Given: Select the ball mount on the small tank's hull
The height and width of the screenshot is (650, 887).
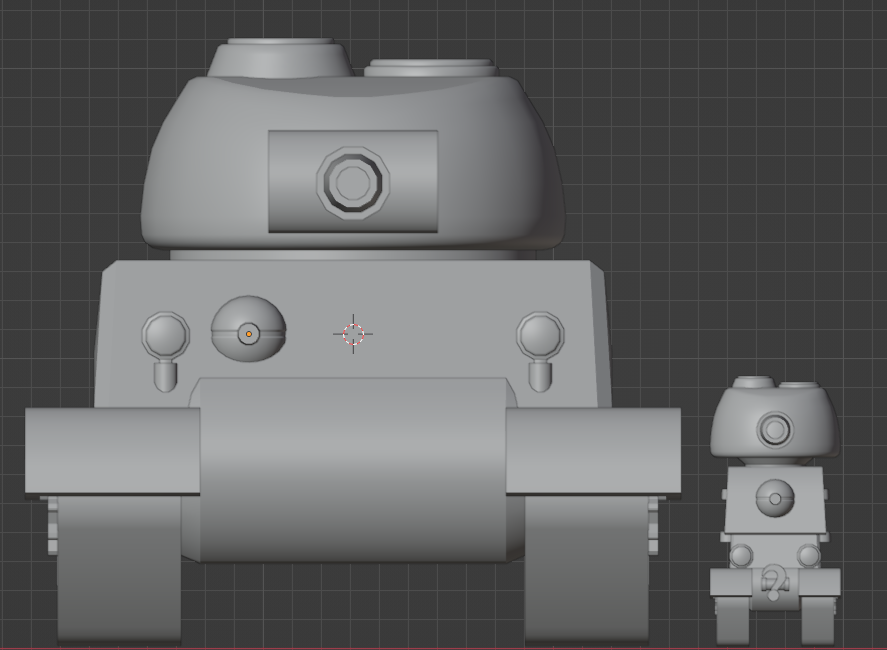Looking at the screenshot, I should (x=775, y=498).
